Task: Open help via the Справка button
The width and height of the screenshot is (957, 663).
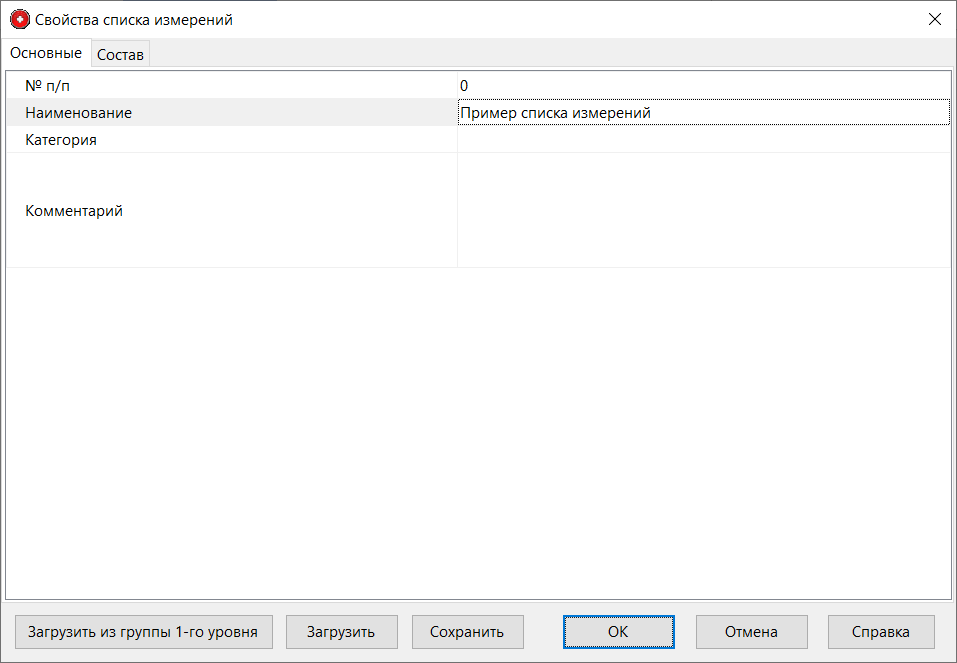Action: tap(880, 631)
